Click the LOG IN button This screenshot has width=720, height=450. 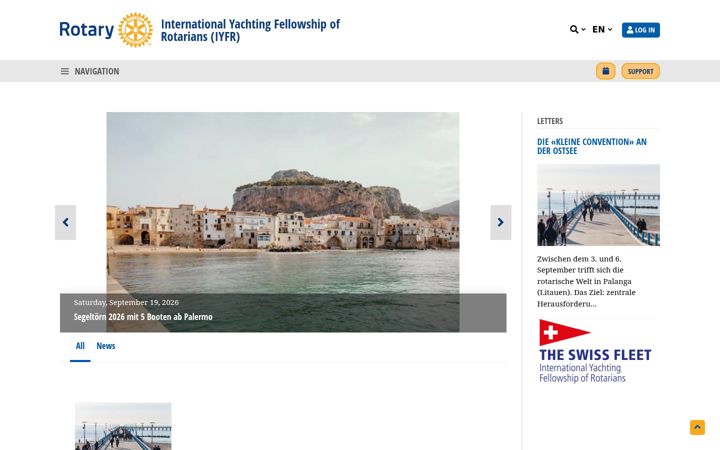[x=641, y=30]
